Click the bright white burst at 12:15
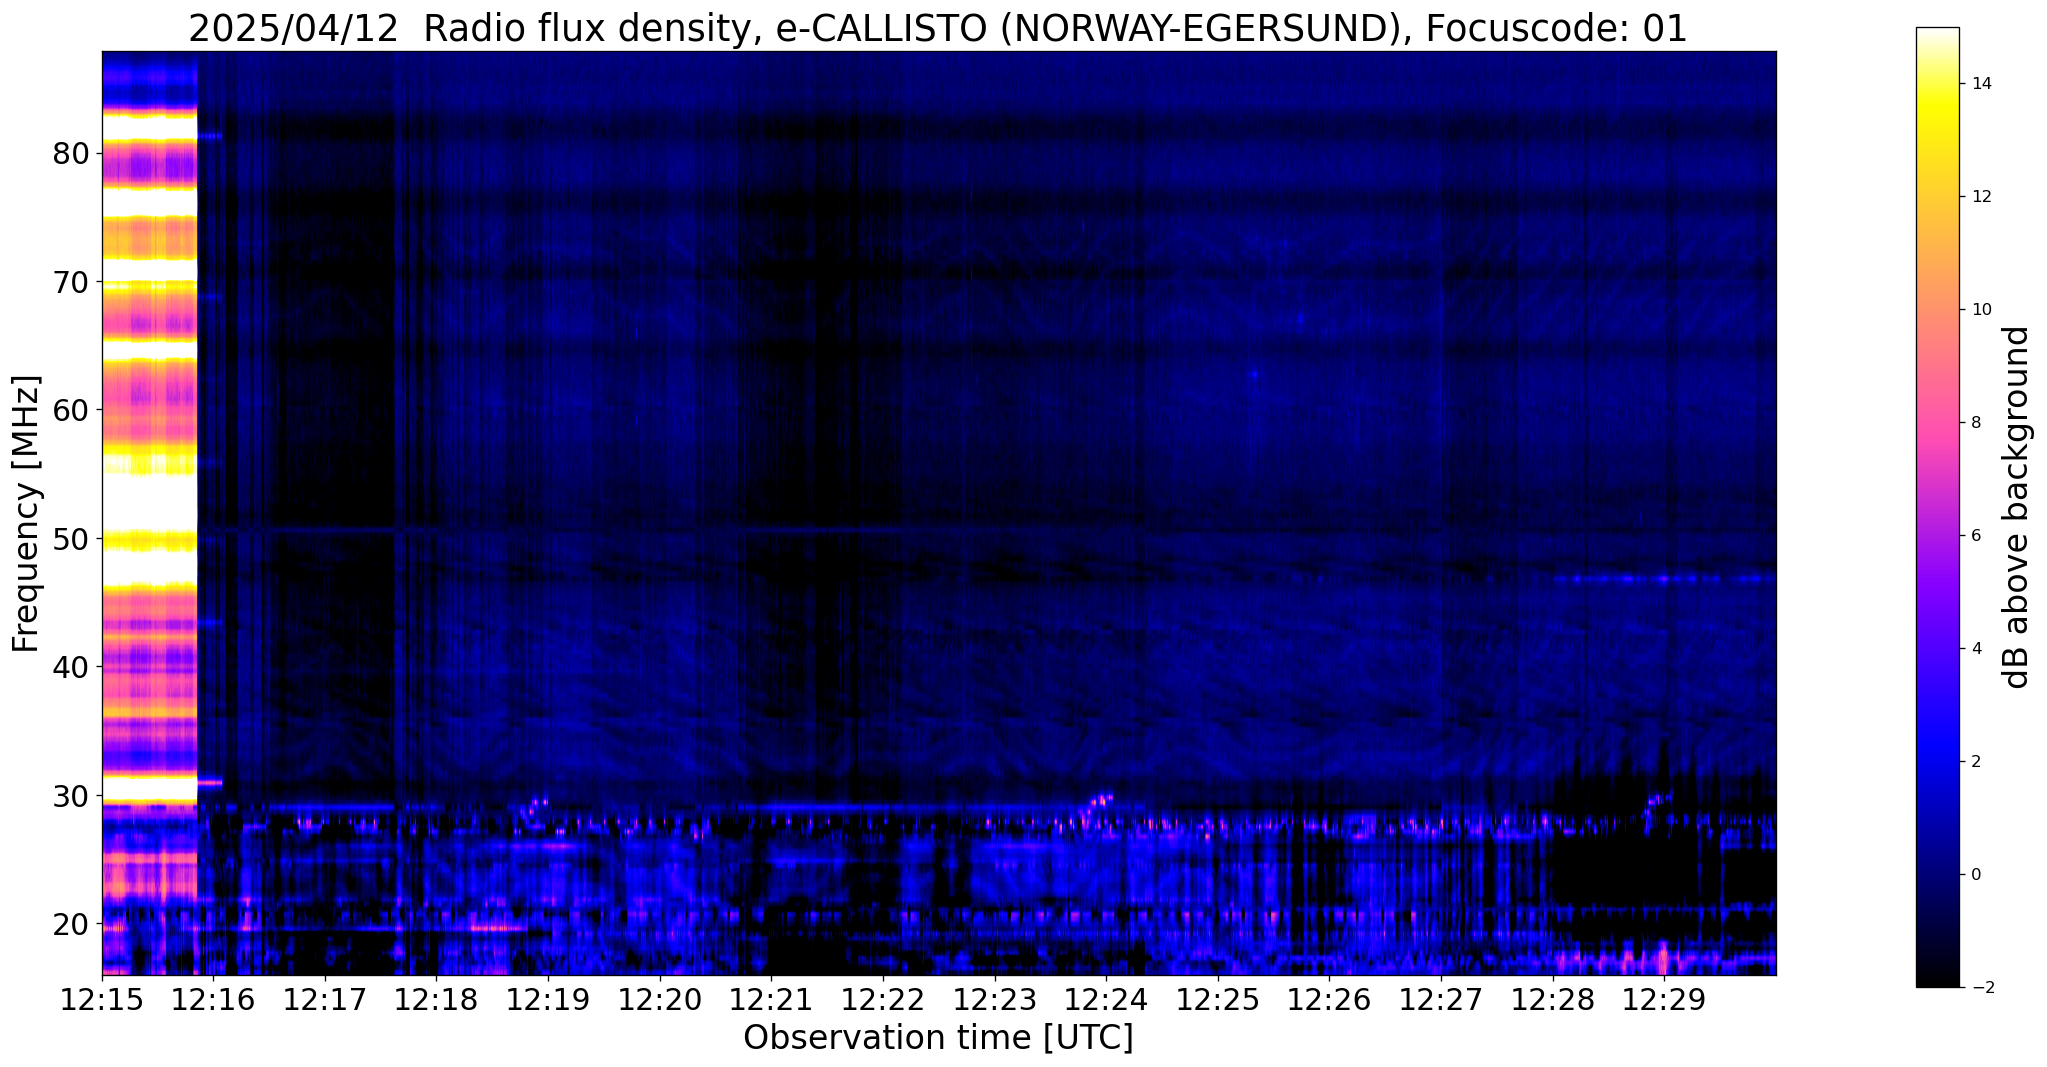Screen dimensions: 2047x1067 point(150,513)
